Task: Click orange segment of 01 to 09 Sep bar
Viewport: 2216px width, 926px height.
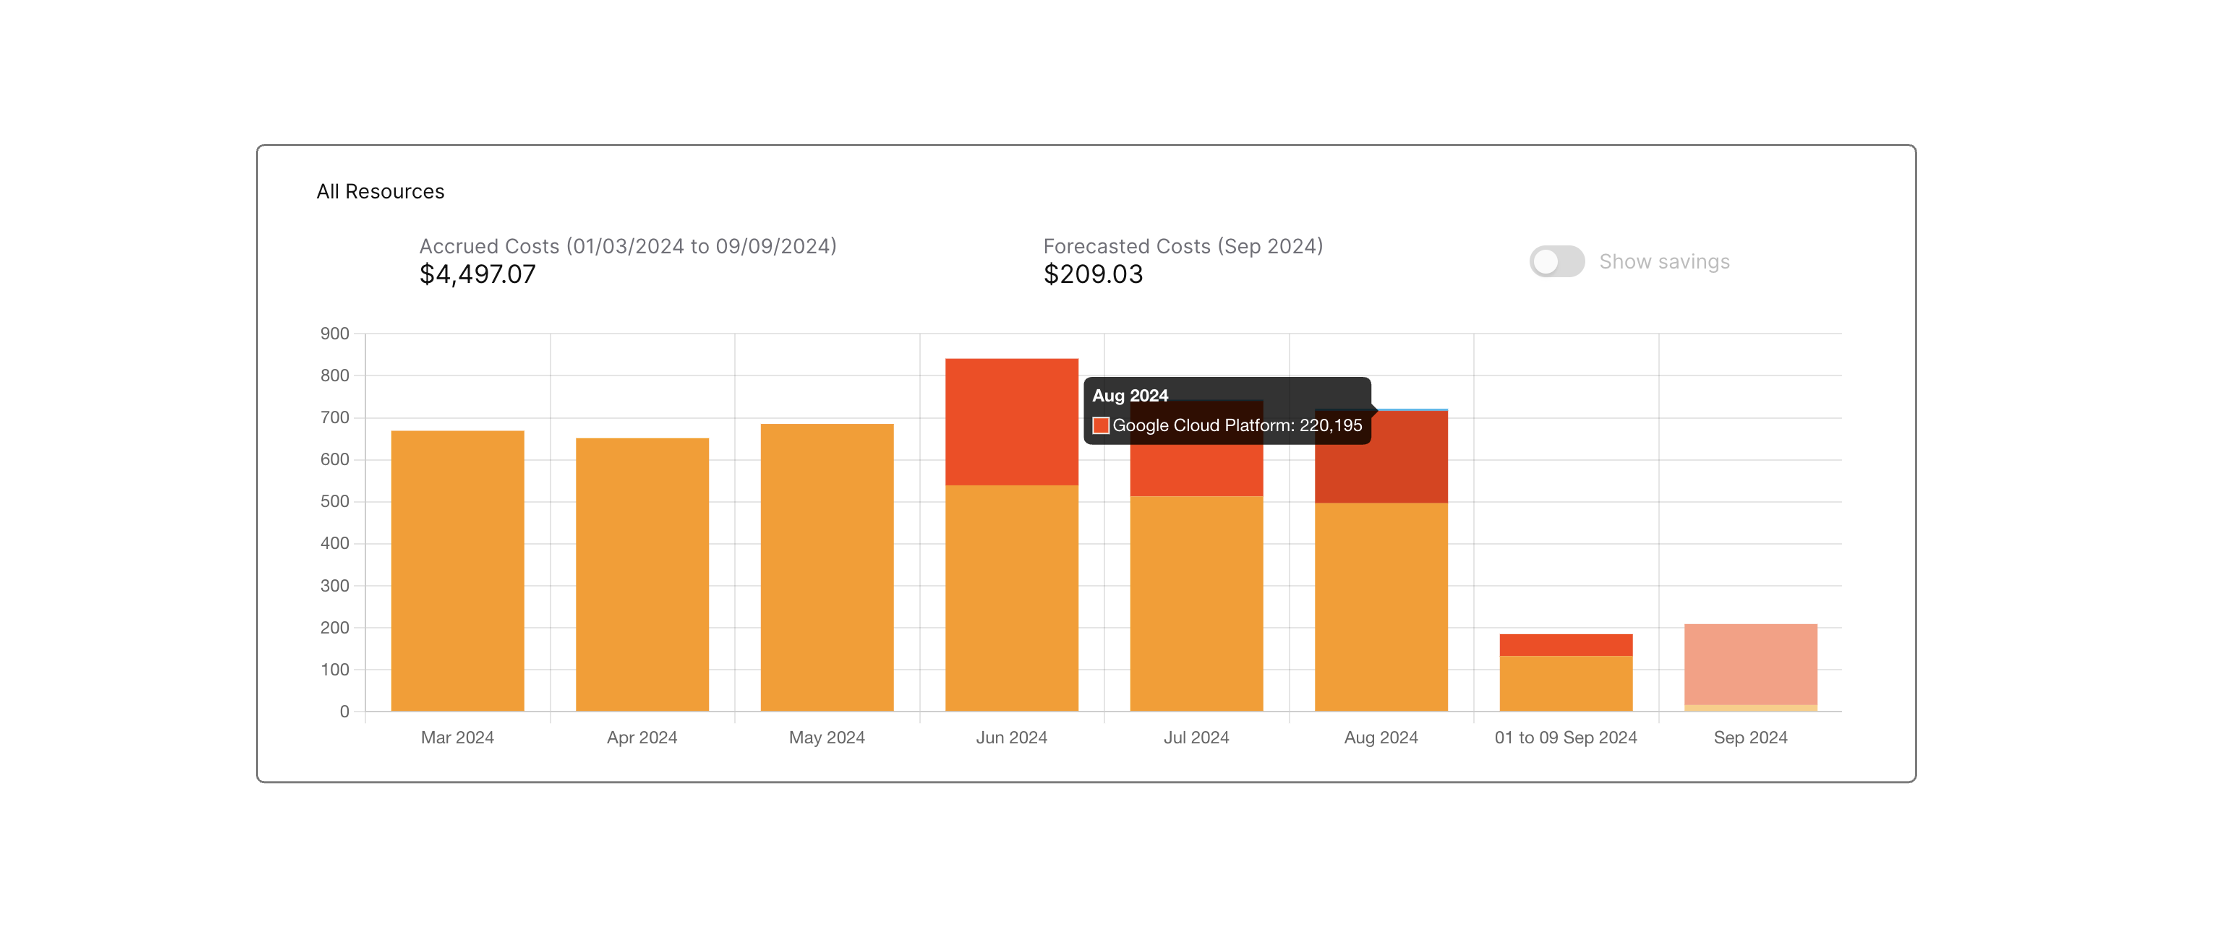Action: (x=1566, y=684)
